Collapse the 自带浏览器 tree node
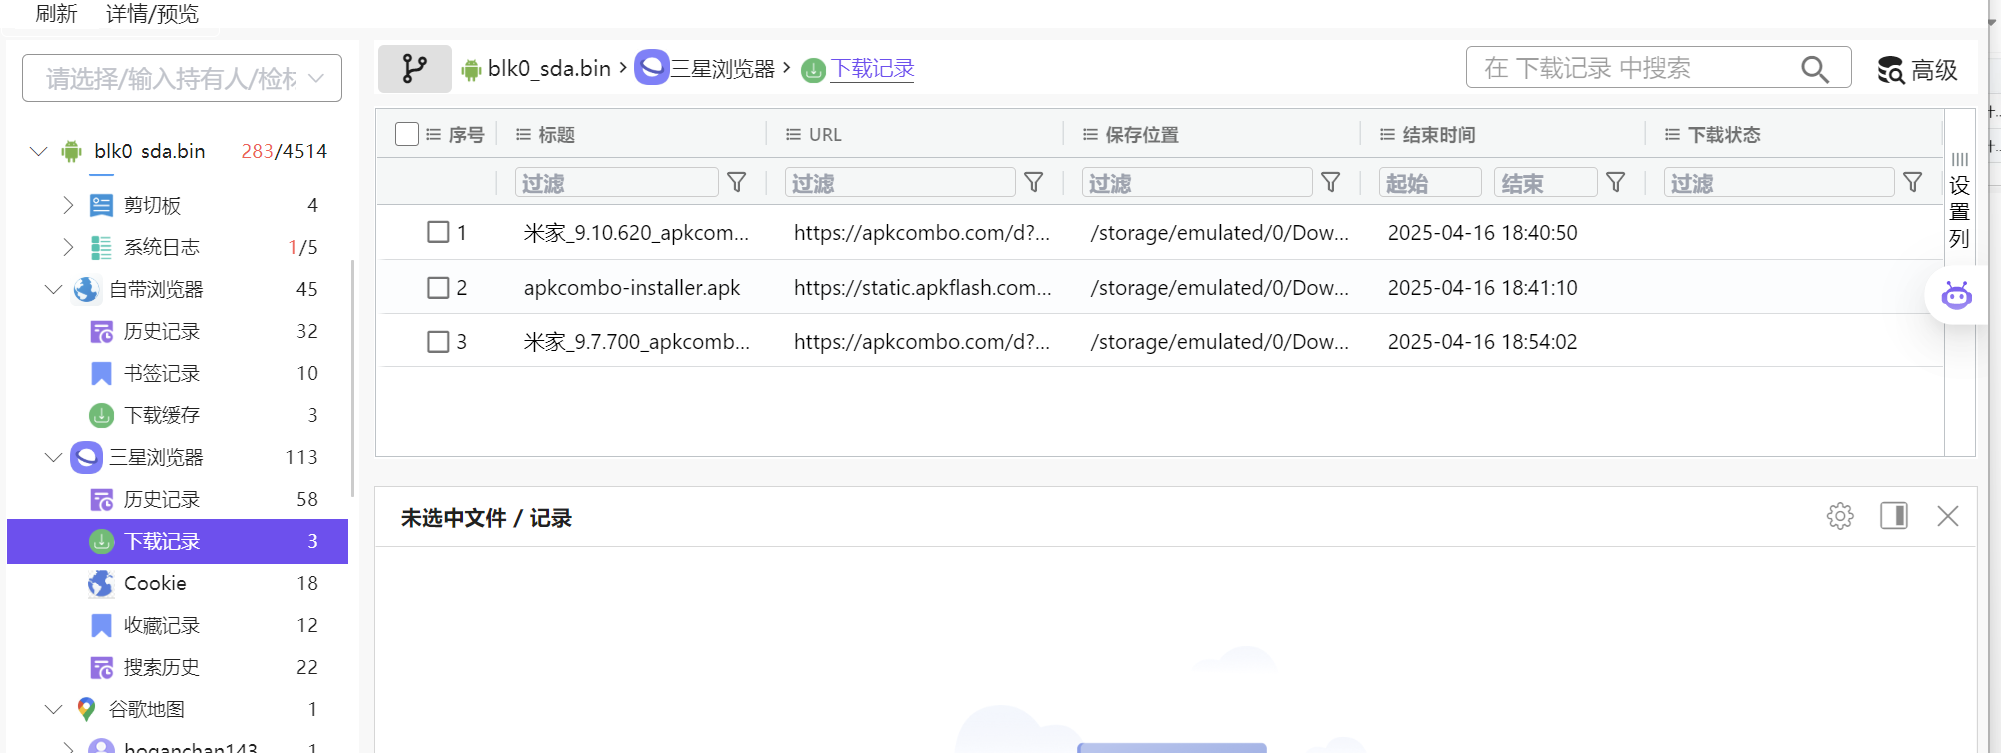Image resolution: width=2001 pixels, height=753 pixels. (54, 289)
